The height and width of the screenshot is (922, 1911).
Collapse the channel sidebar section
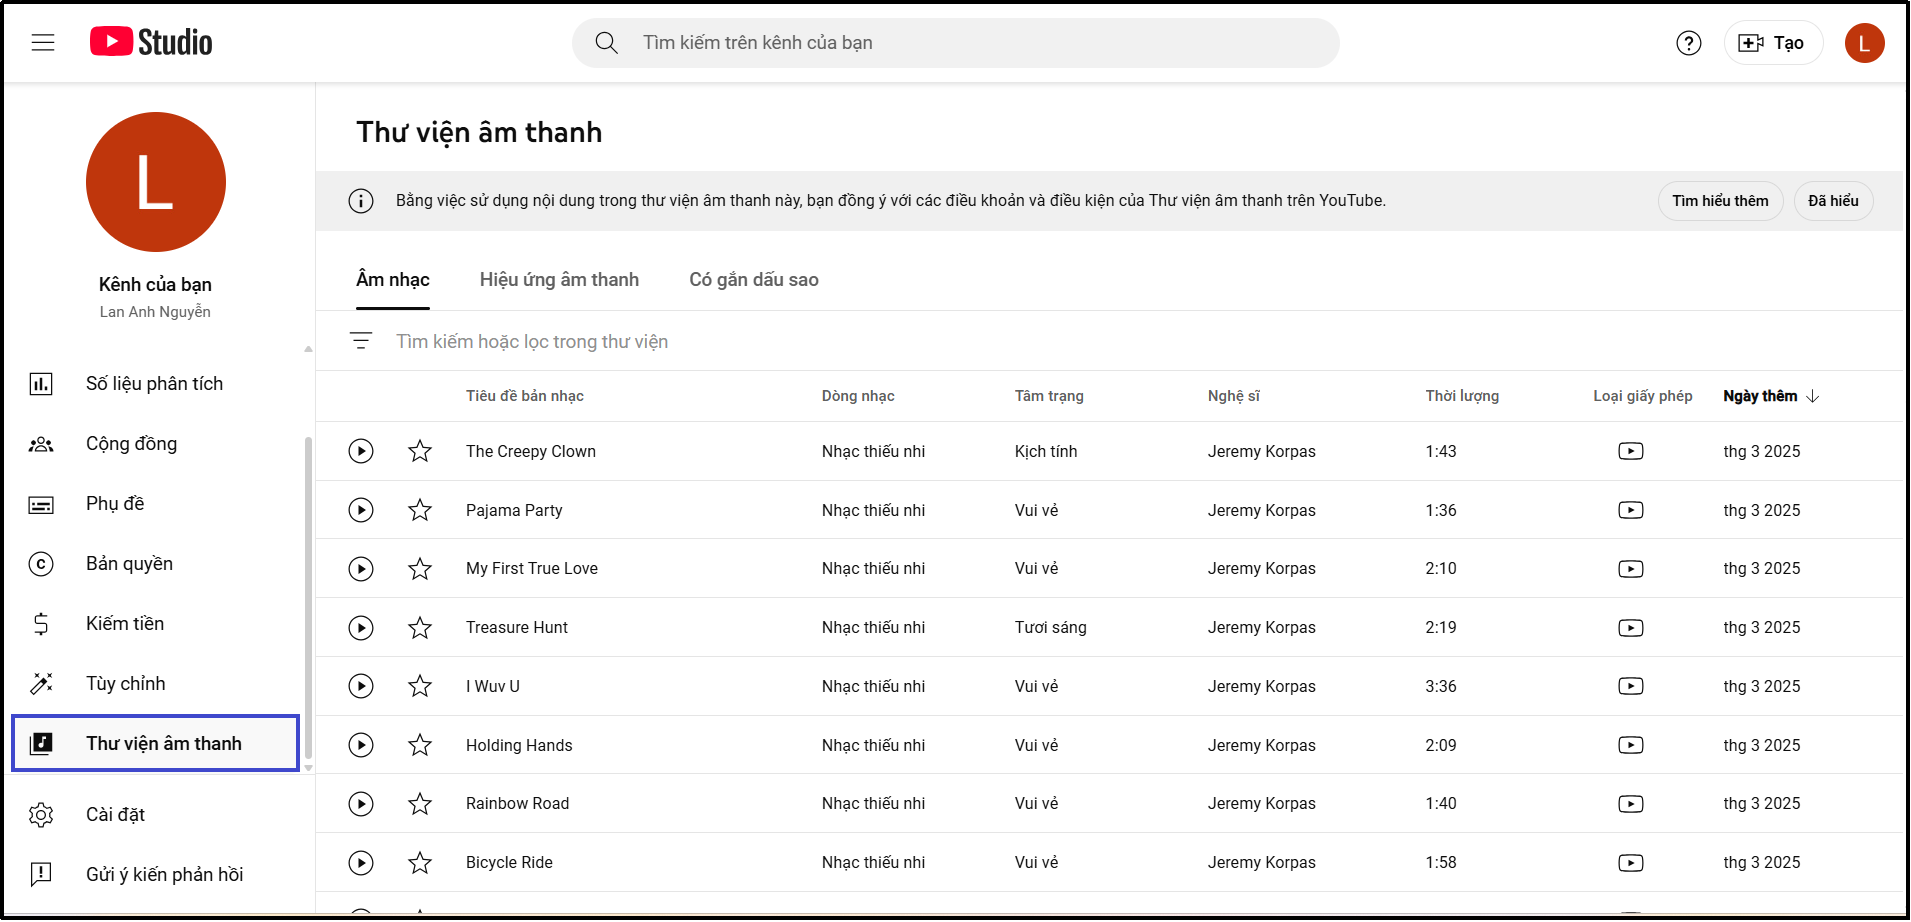pyautogui.click(x=307, y=347)
